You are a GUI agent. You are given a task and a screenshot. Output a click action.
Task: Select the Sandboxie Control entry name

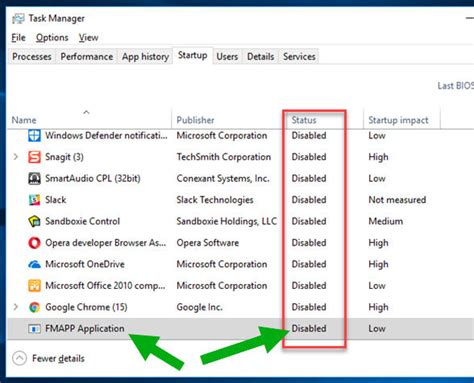point(82,221)
